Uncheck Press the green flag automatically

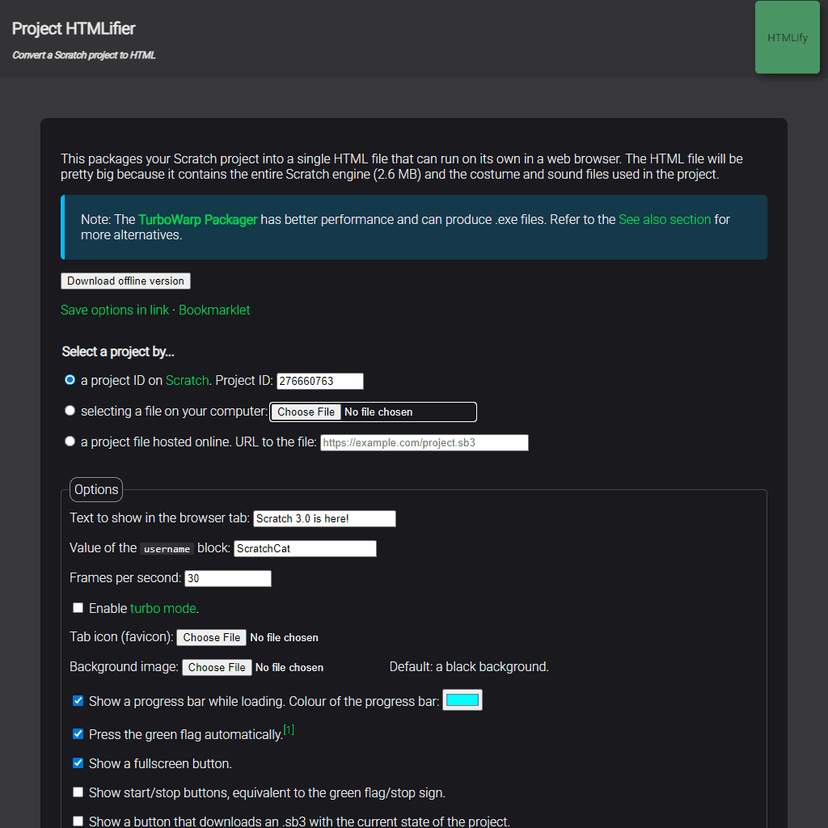click(78, 734)
